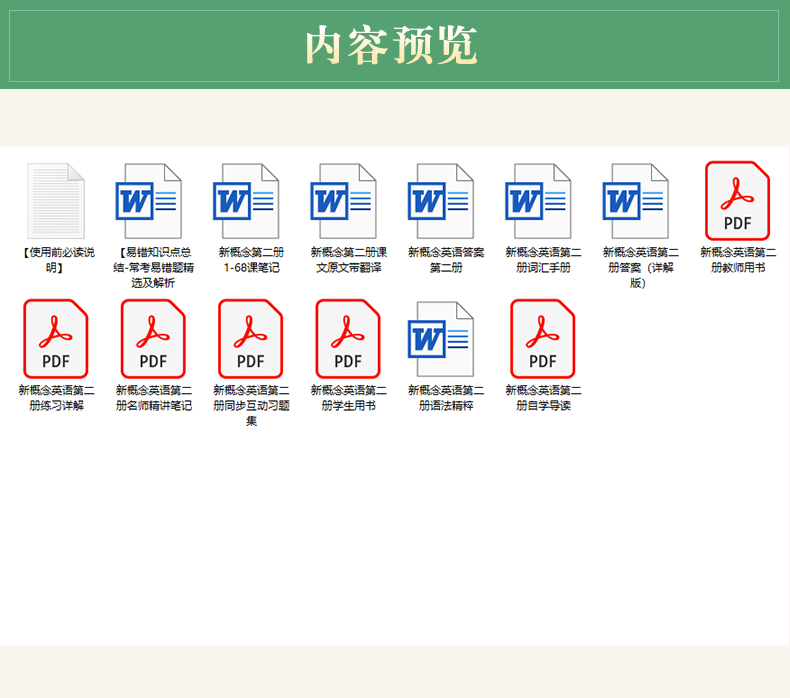Select the file name 新概念英语第二册自学导读
The height and width of the screenshot is (698, 790).
click(x=543, y=398)
